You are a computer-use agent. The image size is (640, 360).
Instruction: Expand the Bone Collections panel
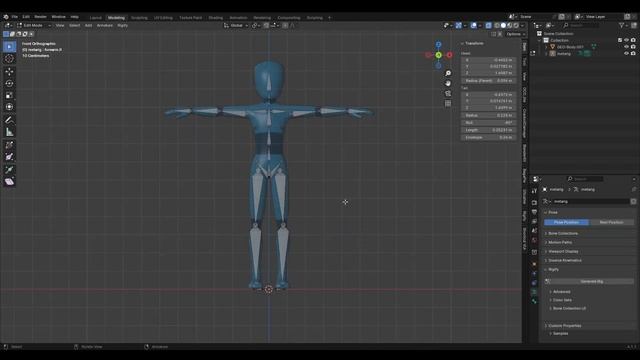point(562,233)
